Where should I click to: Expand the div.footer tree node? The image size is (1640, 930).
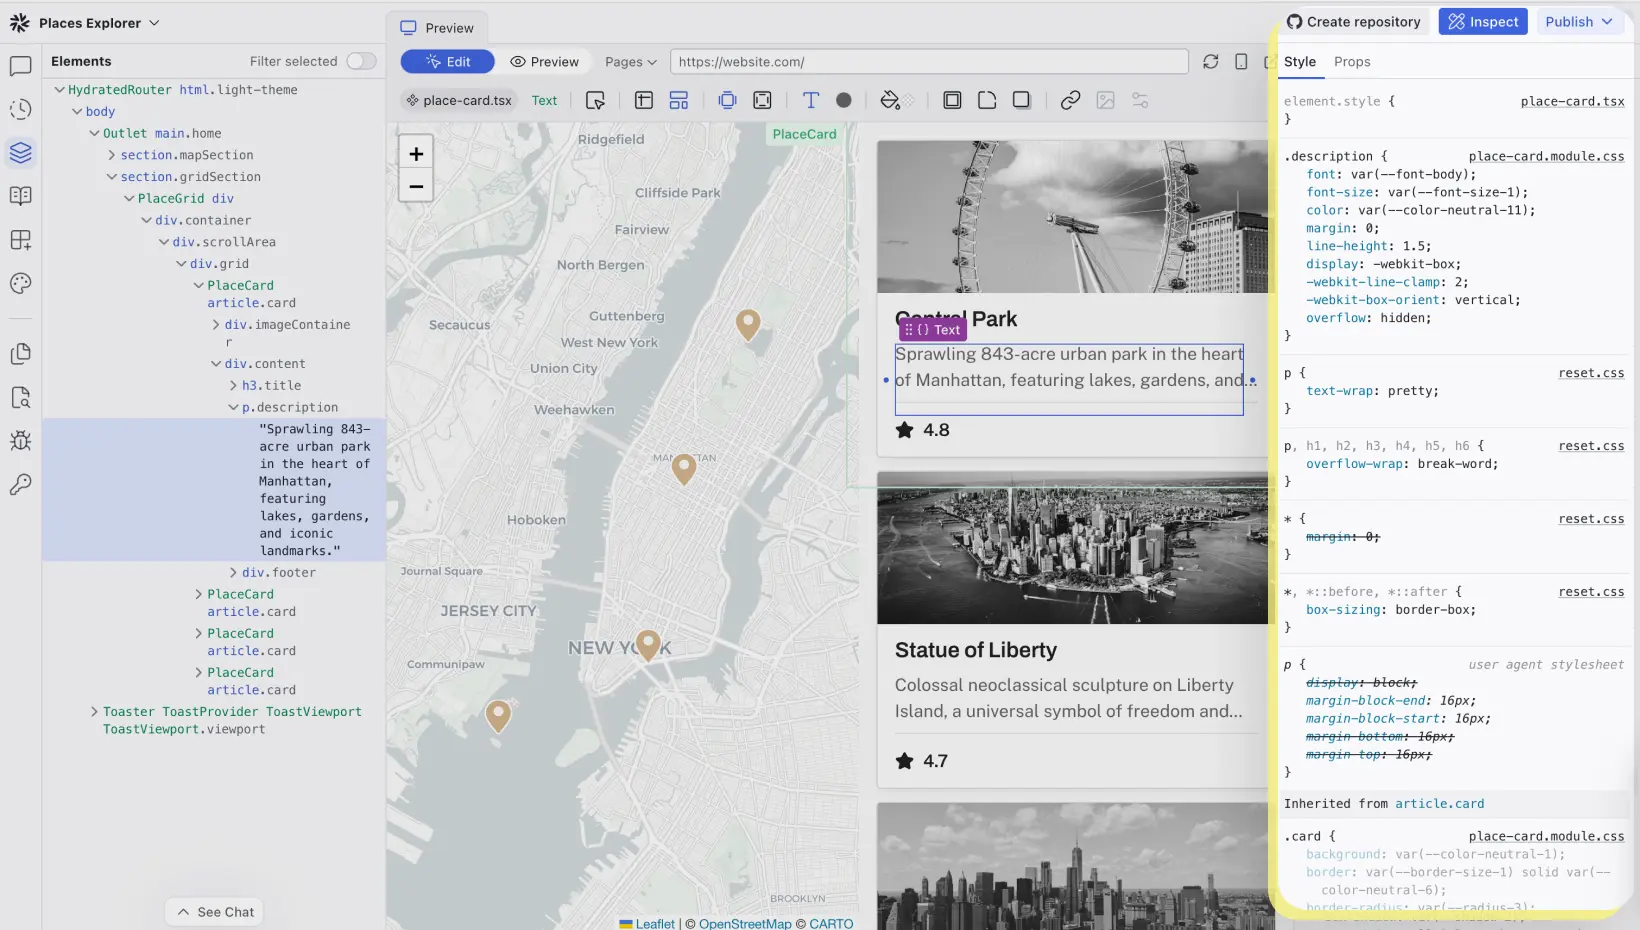click(x=233, y=573)
